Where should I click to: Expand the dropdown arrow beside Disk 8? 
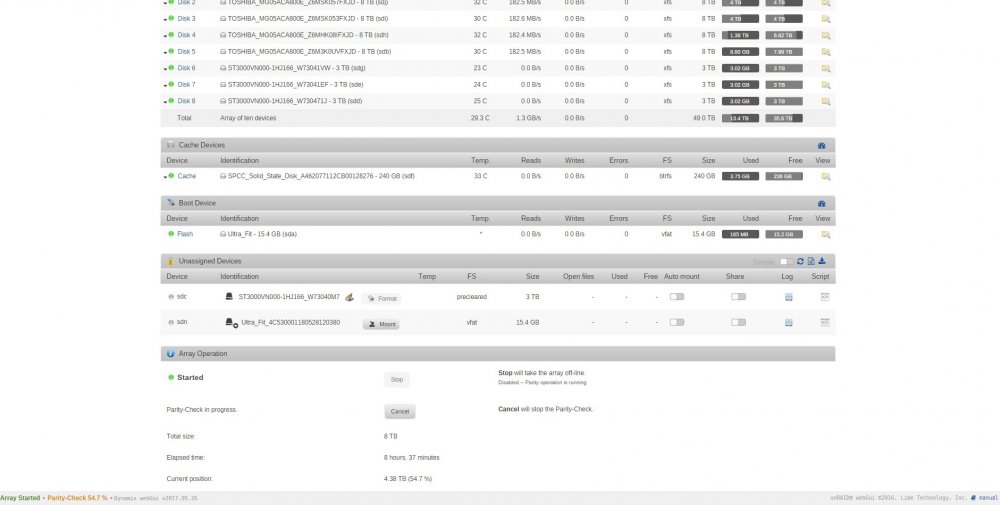point(165,102)
